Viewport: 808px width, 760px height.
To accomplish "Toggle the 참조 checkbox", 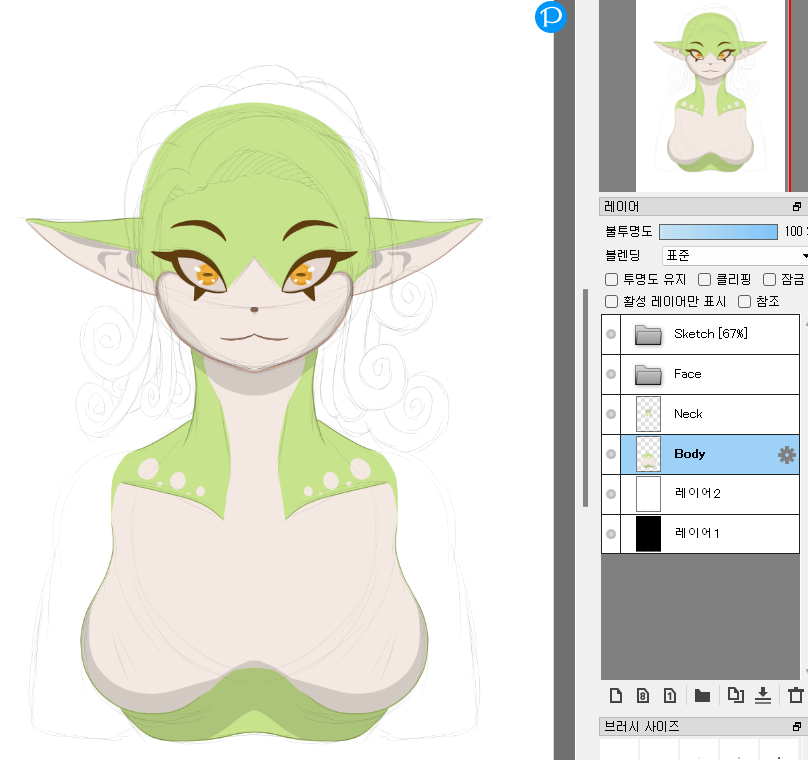I will click(744, 301).
